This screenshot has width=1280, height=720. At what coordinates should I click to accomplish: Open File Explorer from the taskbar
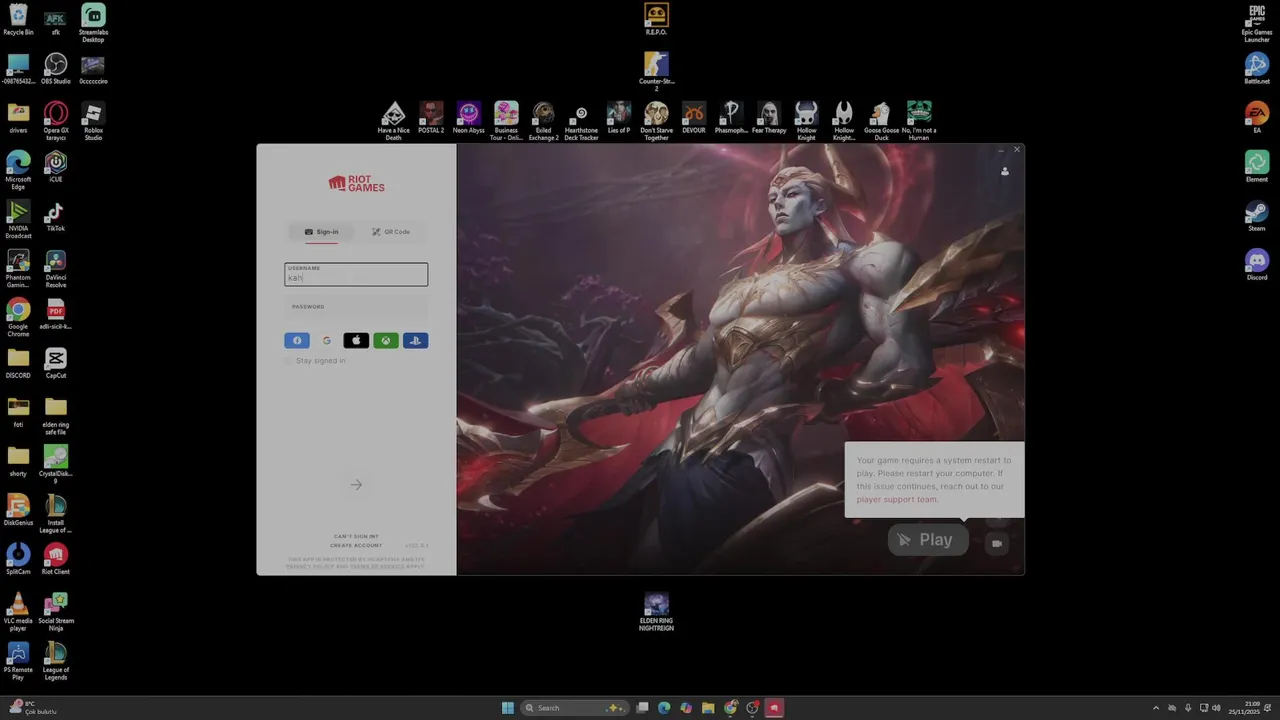[x=708, y=708]
